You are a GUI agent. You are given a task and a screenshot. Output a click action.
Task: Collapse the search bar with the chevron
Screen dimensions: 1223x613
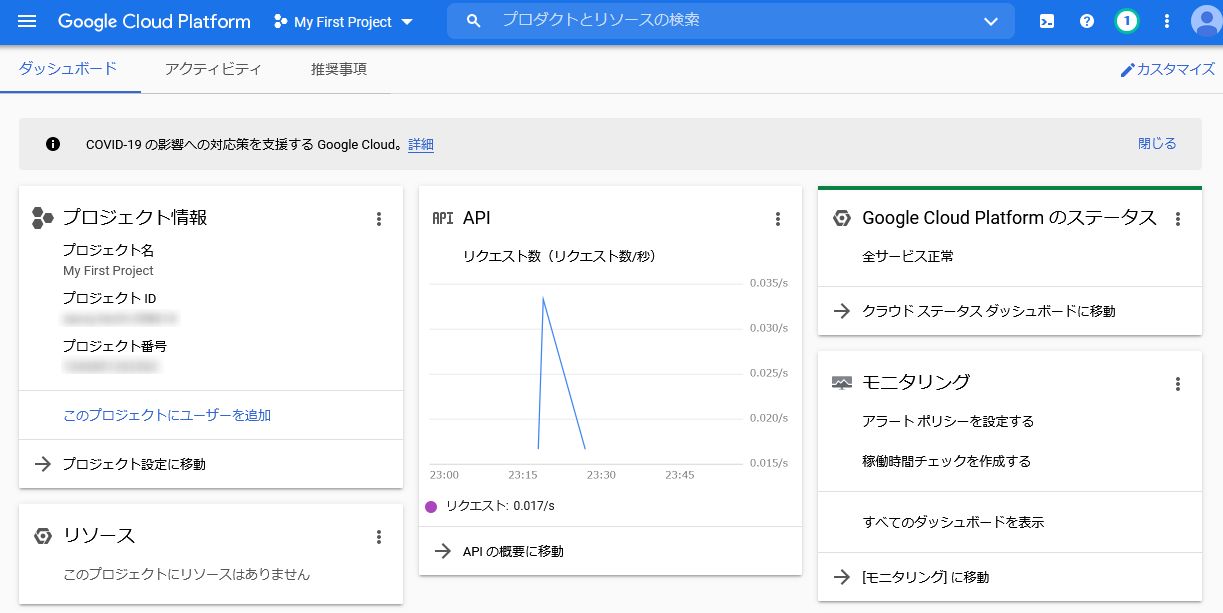pyautogui.click(x=990, y=21)
